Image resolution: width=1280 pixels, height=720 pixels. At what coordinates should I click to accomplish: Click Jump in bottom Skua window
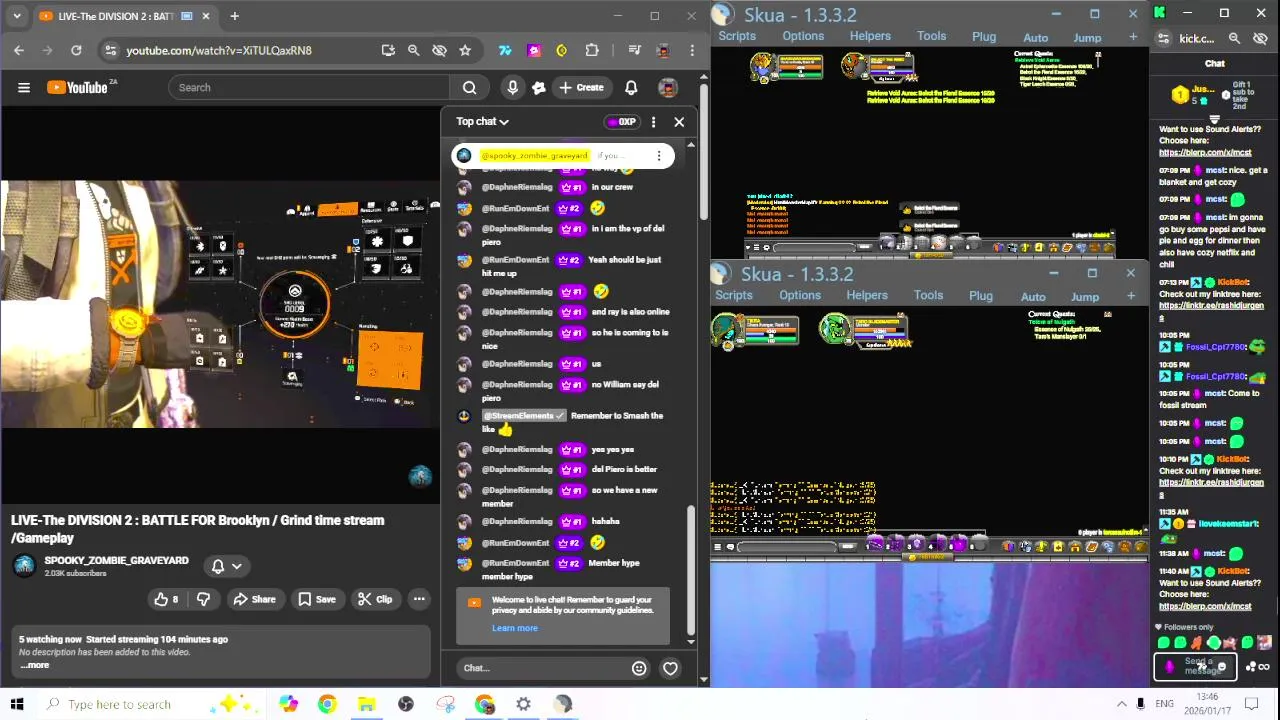(x=1085, y=297)
